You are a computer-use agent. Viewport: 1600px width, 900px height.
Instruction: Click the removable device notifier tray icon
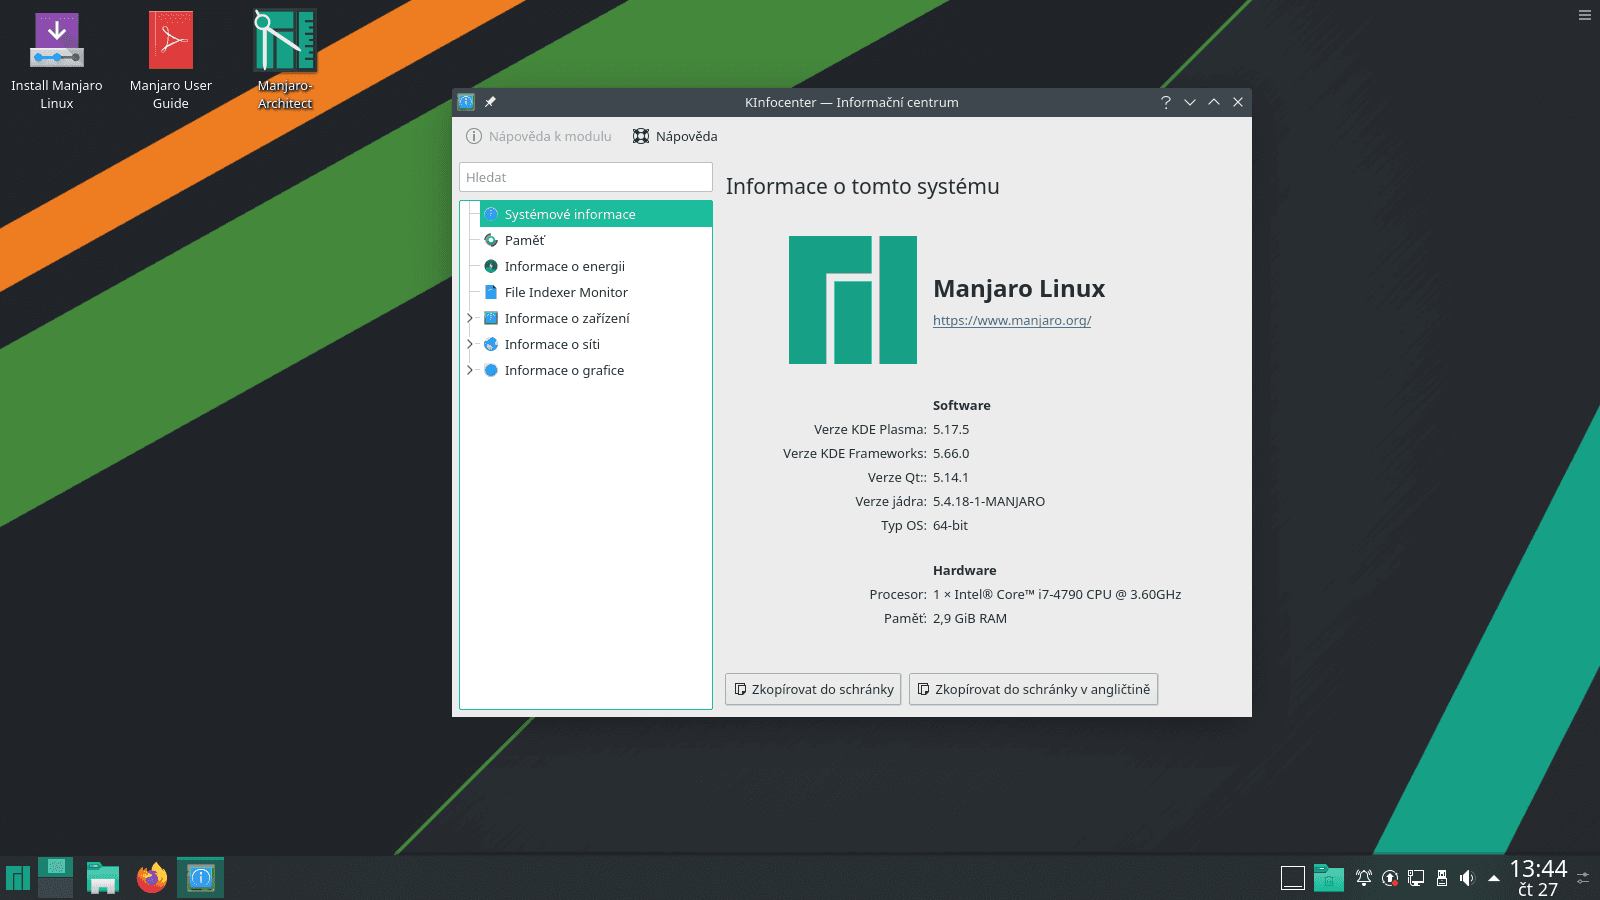point(1441,877)
